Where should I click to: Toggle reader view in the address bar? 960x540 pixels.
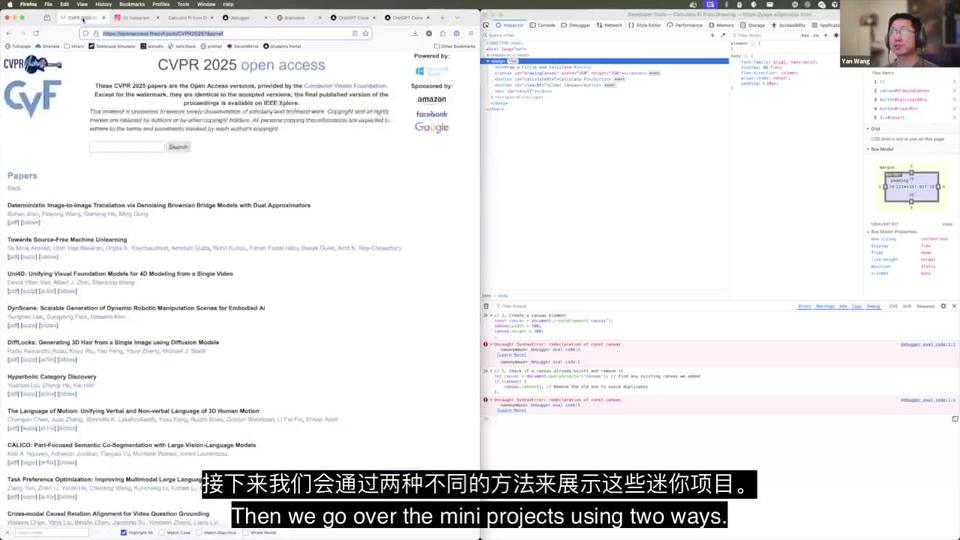354,33
